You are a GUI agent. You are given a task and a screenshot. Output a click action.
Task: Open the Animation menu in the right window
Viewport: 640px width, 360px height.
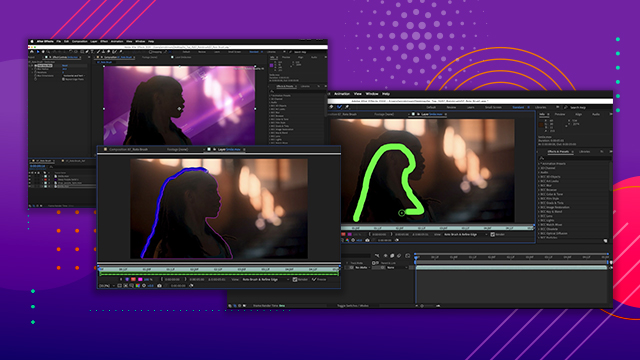[x=342, y=94]
